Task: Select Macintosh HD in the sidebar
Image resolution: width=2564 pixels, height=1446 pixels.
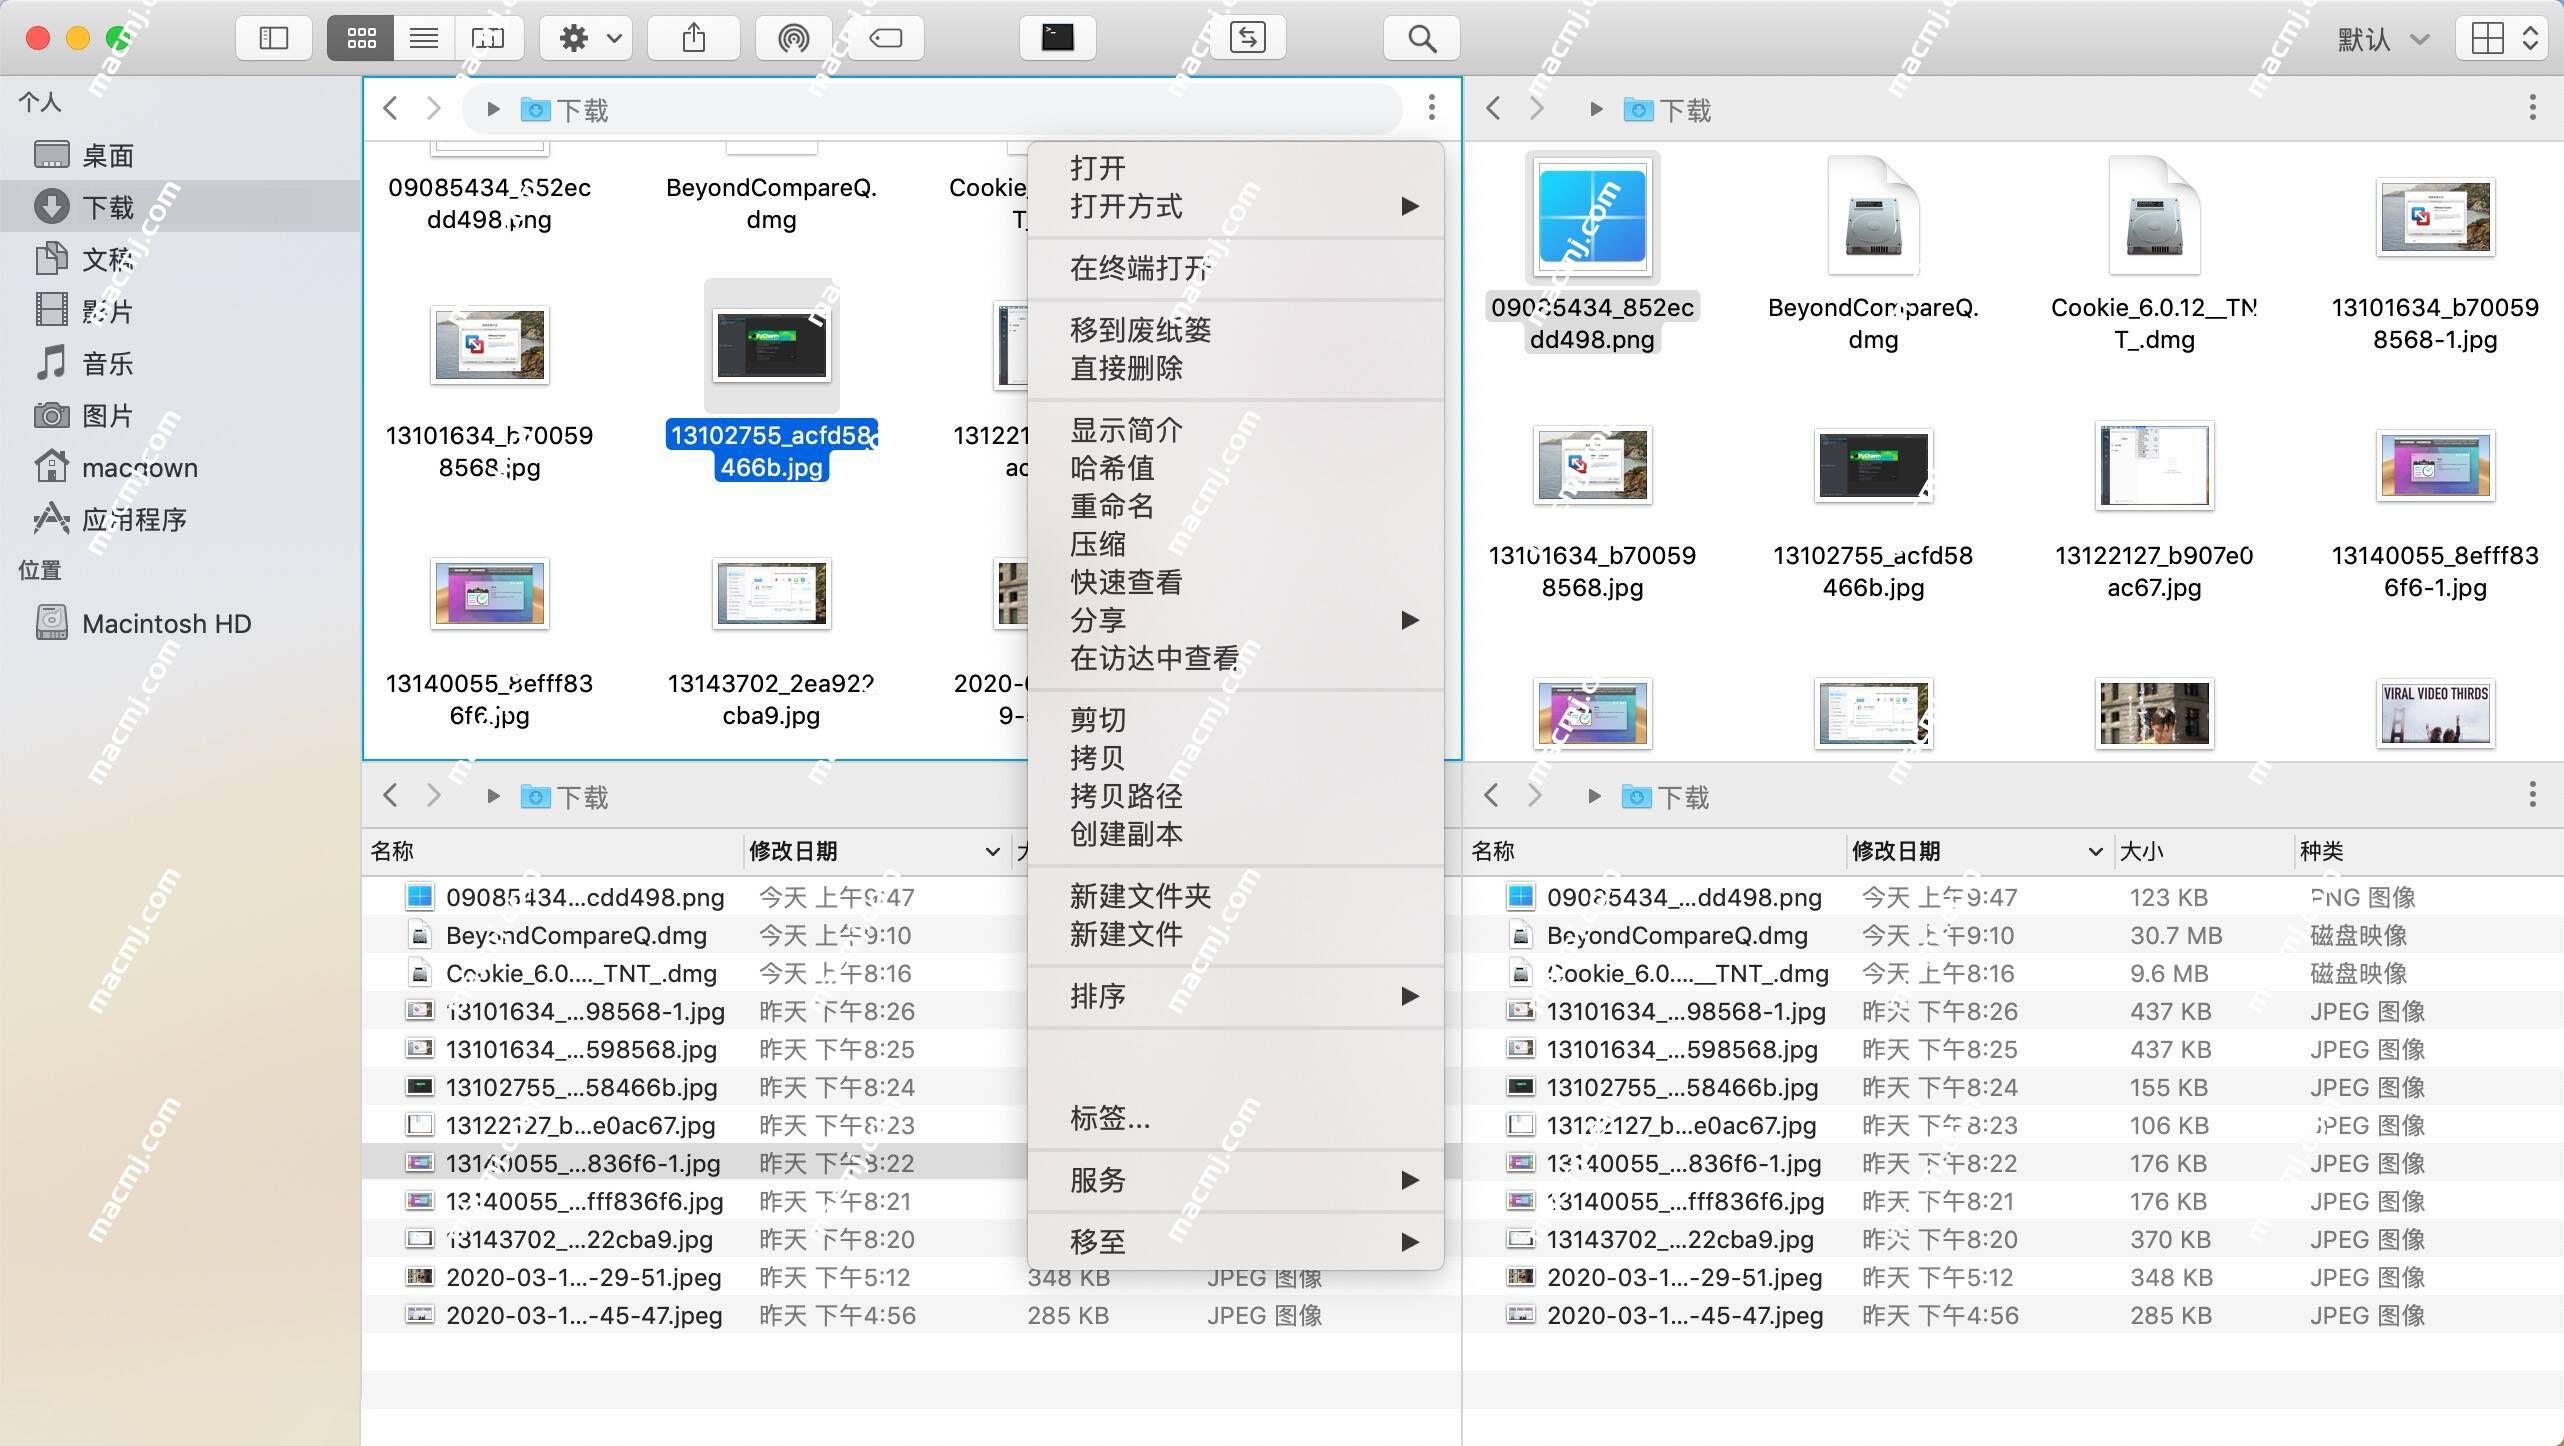Action: [180, 623]
